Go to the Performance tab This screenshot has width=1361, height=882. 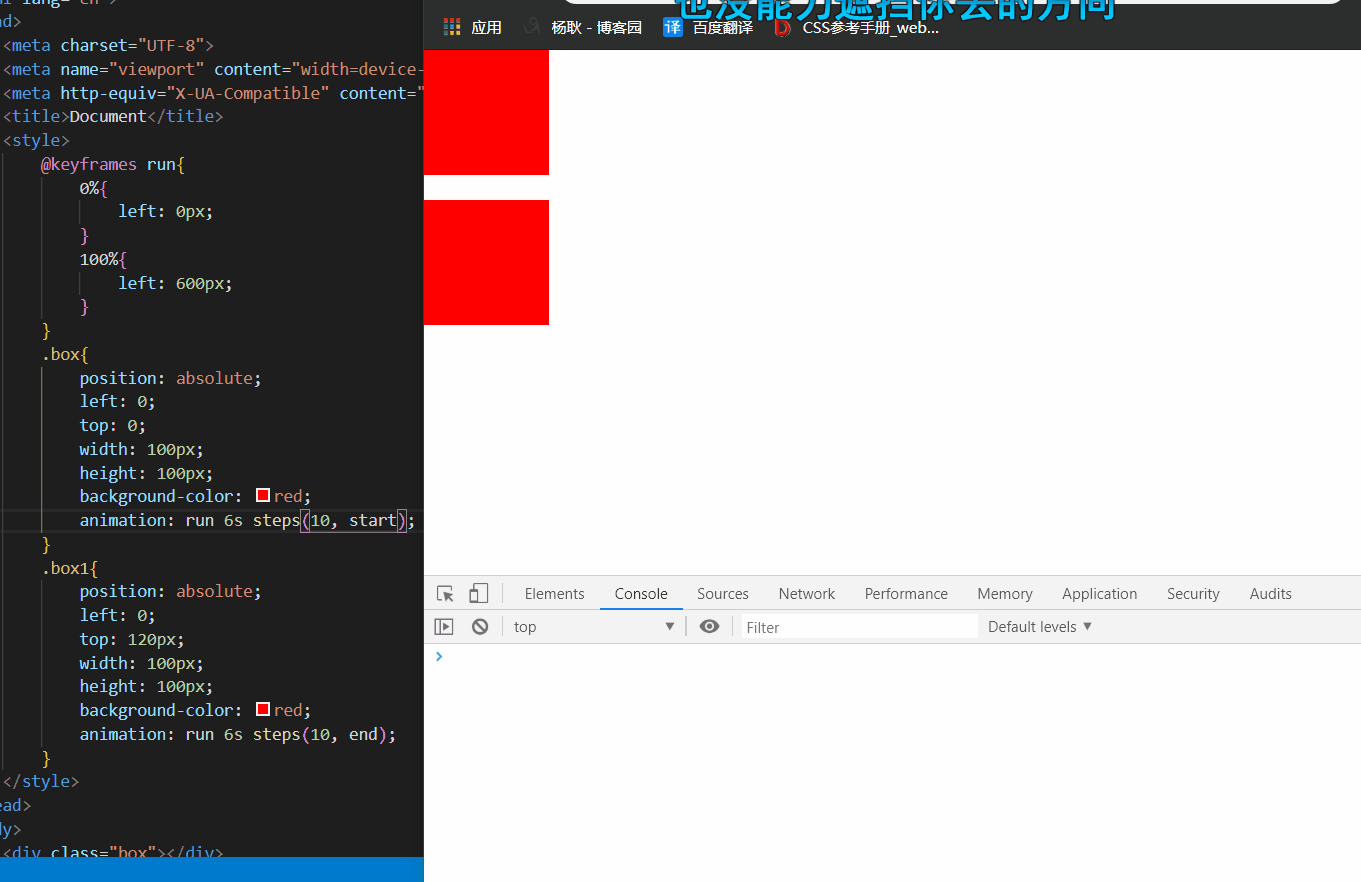pos(906,593)
